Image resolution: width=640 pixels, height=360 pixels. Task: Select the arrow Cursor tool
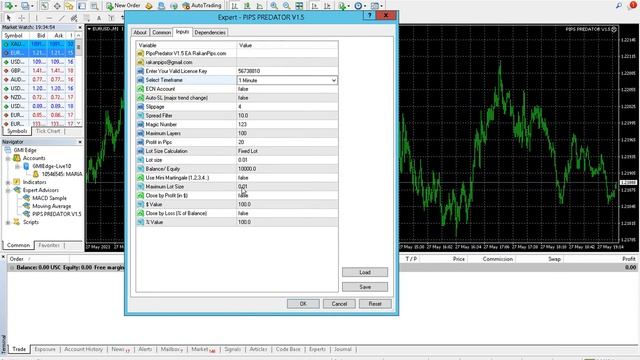click(9, 18)
